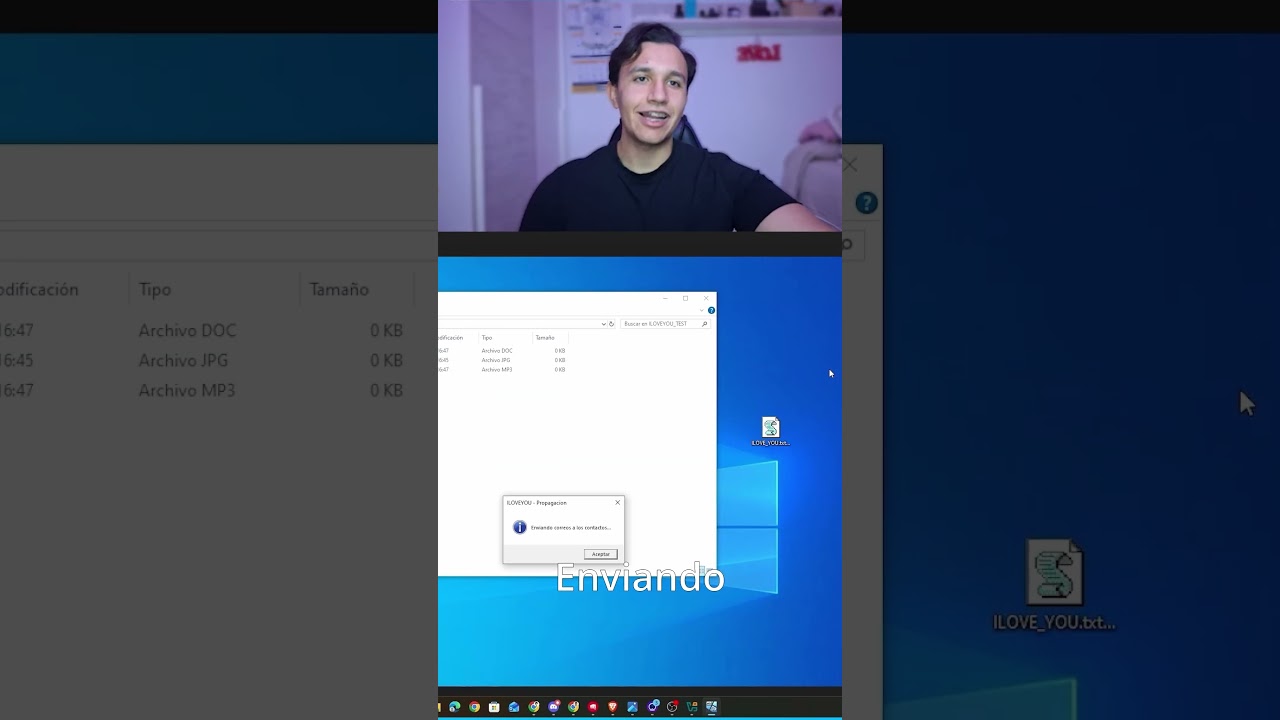
Task: Open the Mail app from the taskbar
Action: click(514, 707)
